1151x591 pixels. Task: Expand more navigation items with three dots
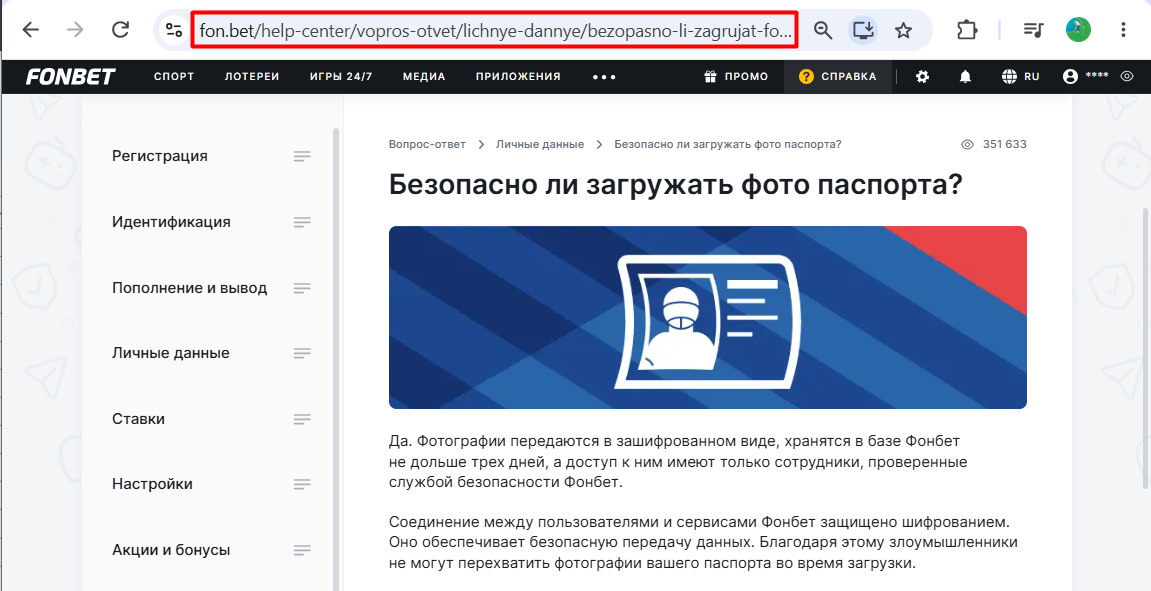click(604, 77)
